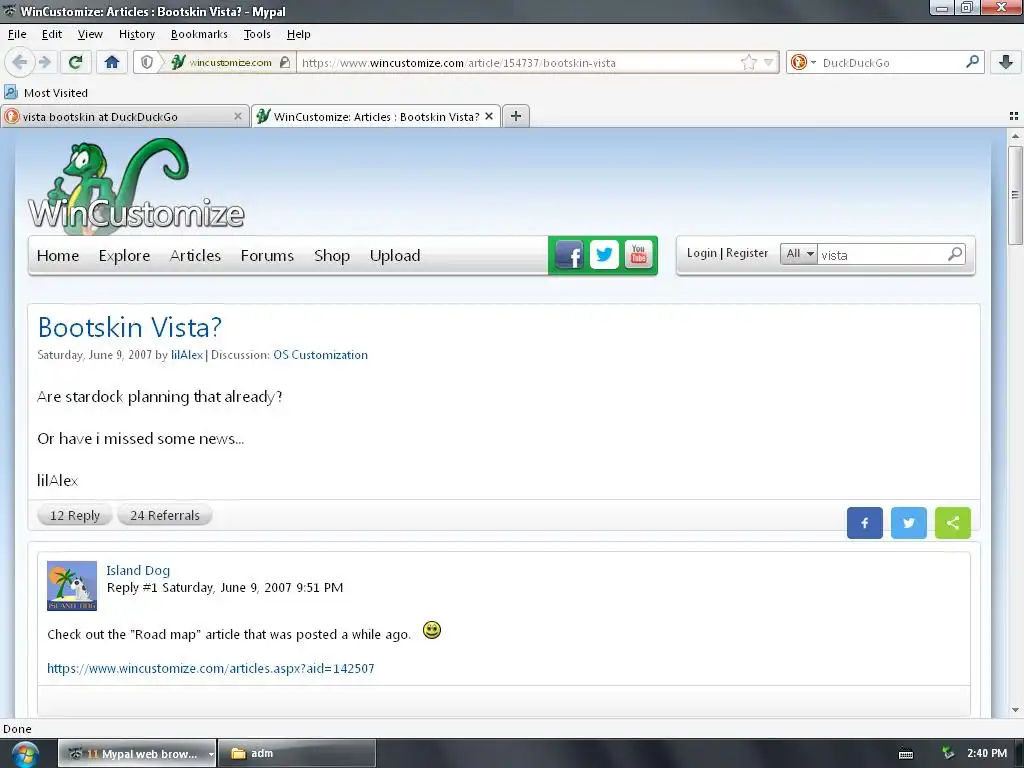Visit WinCustomize YouTube icon in navbar
Screen dimensions: 1024x768
638,255
